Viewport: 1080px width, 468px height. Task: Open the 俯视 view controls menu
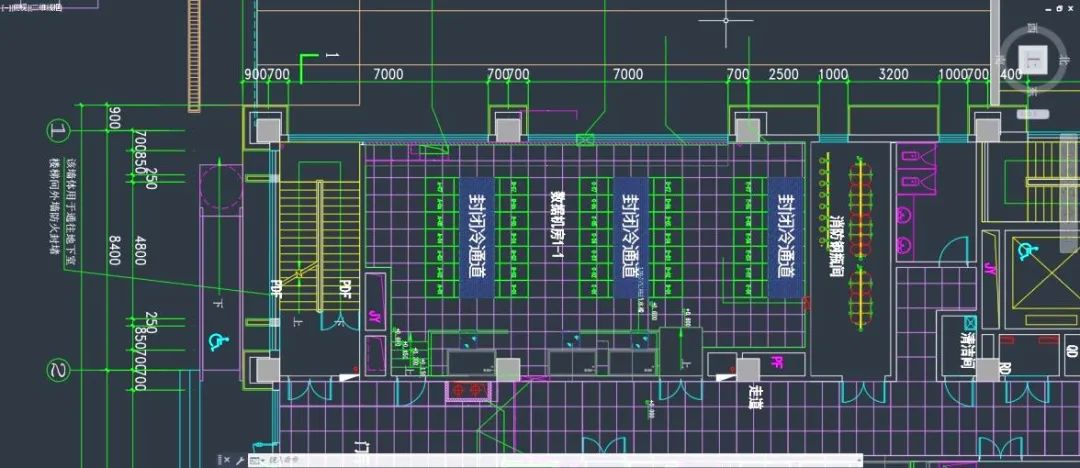(19, 7)
